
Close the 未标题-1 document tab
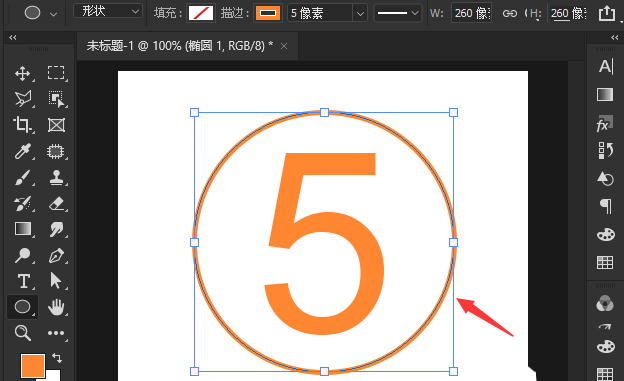[x=284, y=46]
